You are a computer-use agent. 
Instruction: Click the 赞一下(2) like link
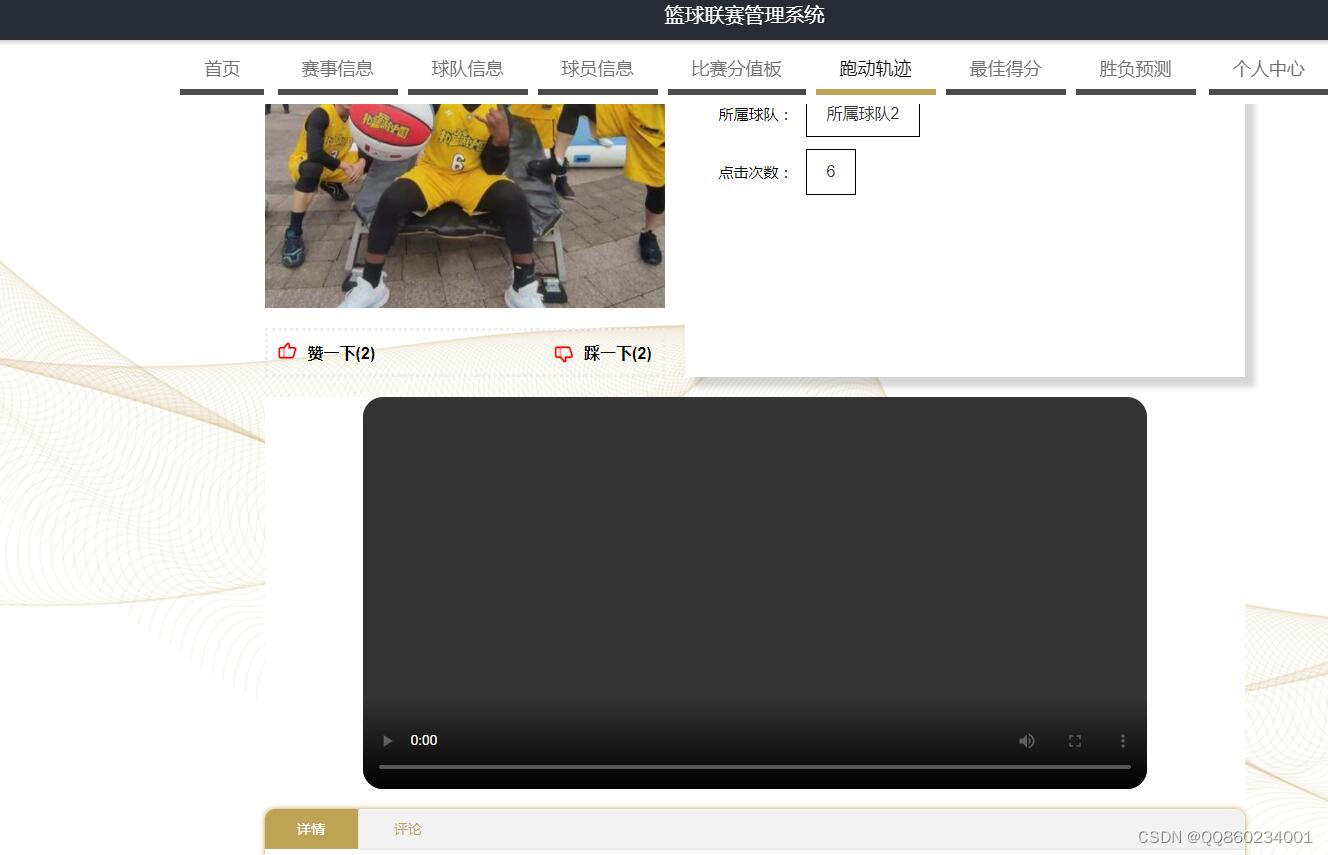pos(340,353)
